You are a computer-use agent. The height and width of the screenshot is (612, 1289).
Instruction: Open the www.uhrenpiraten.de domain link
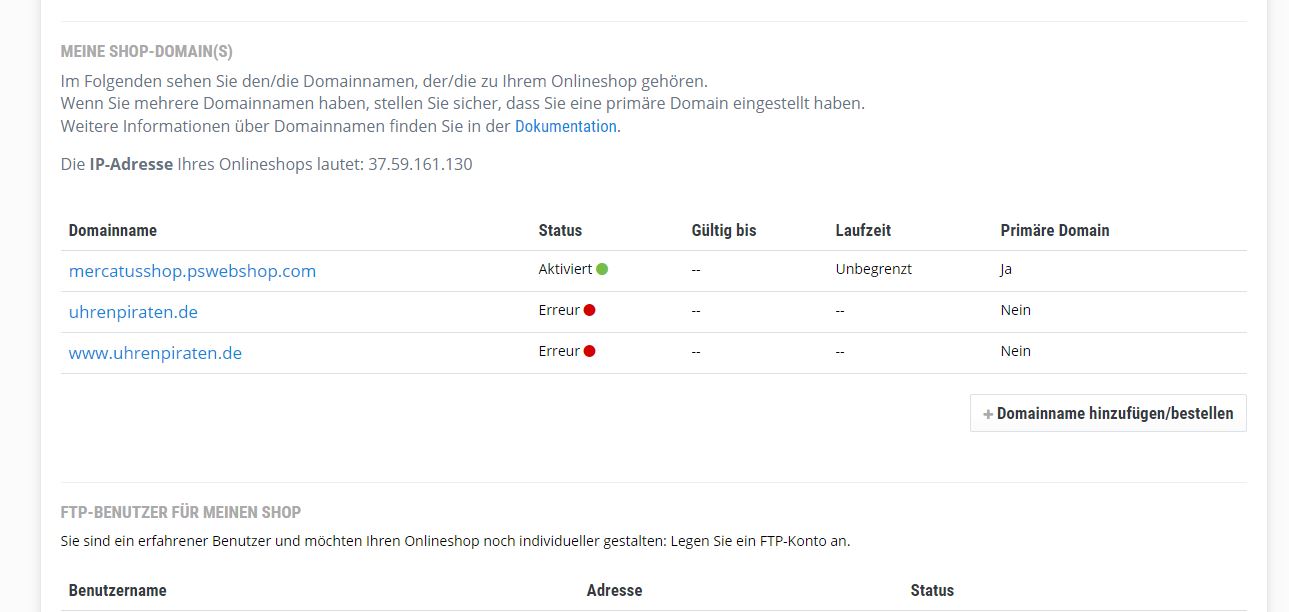155,353
